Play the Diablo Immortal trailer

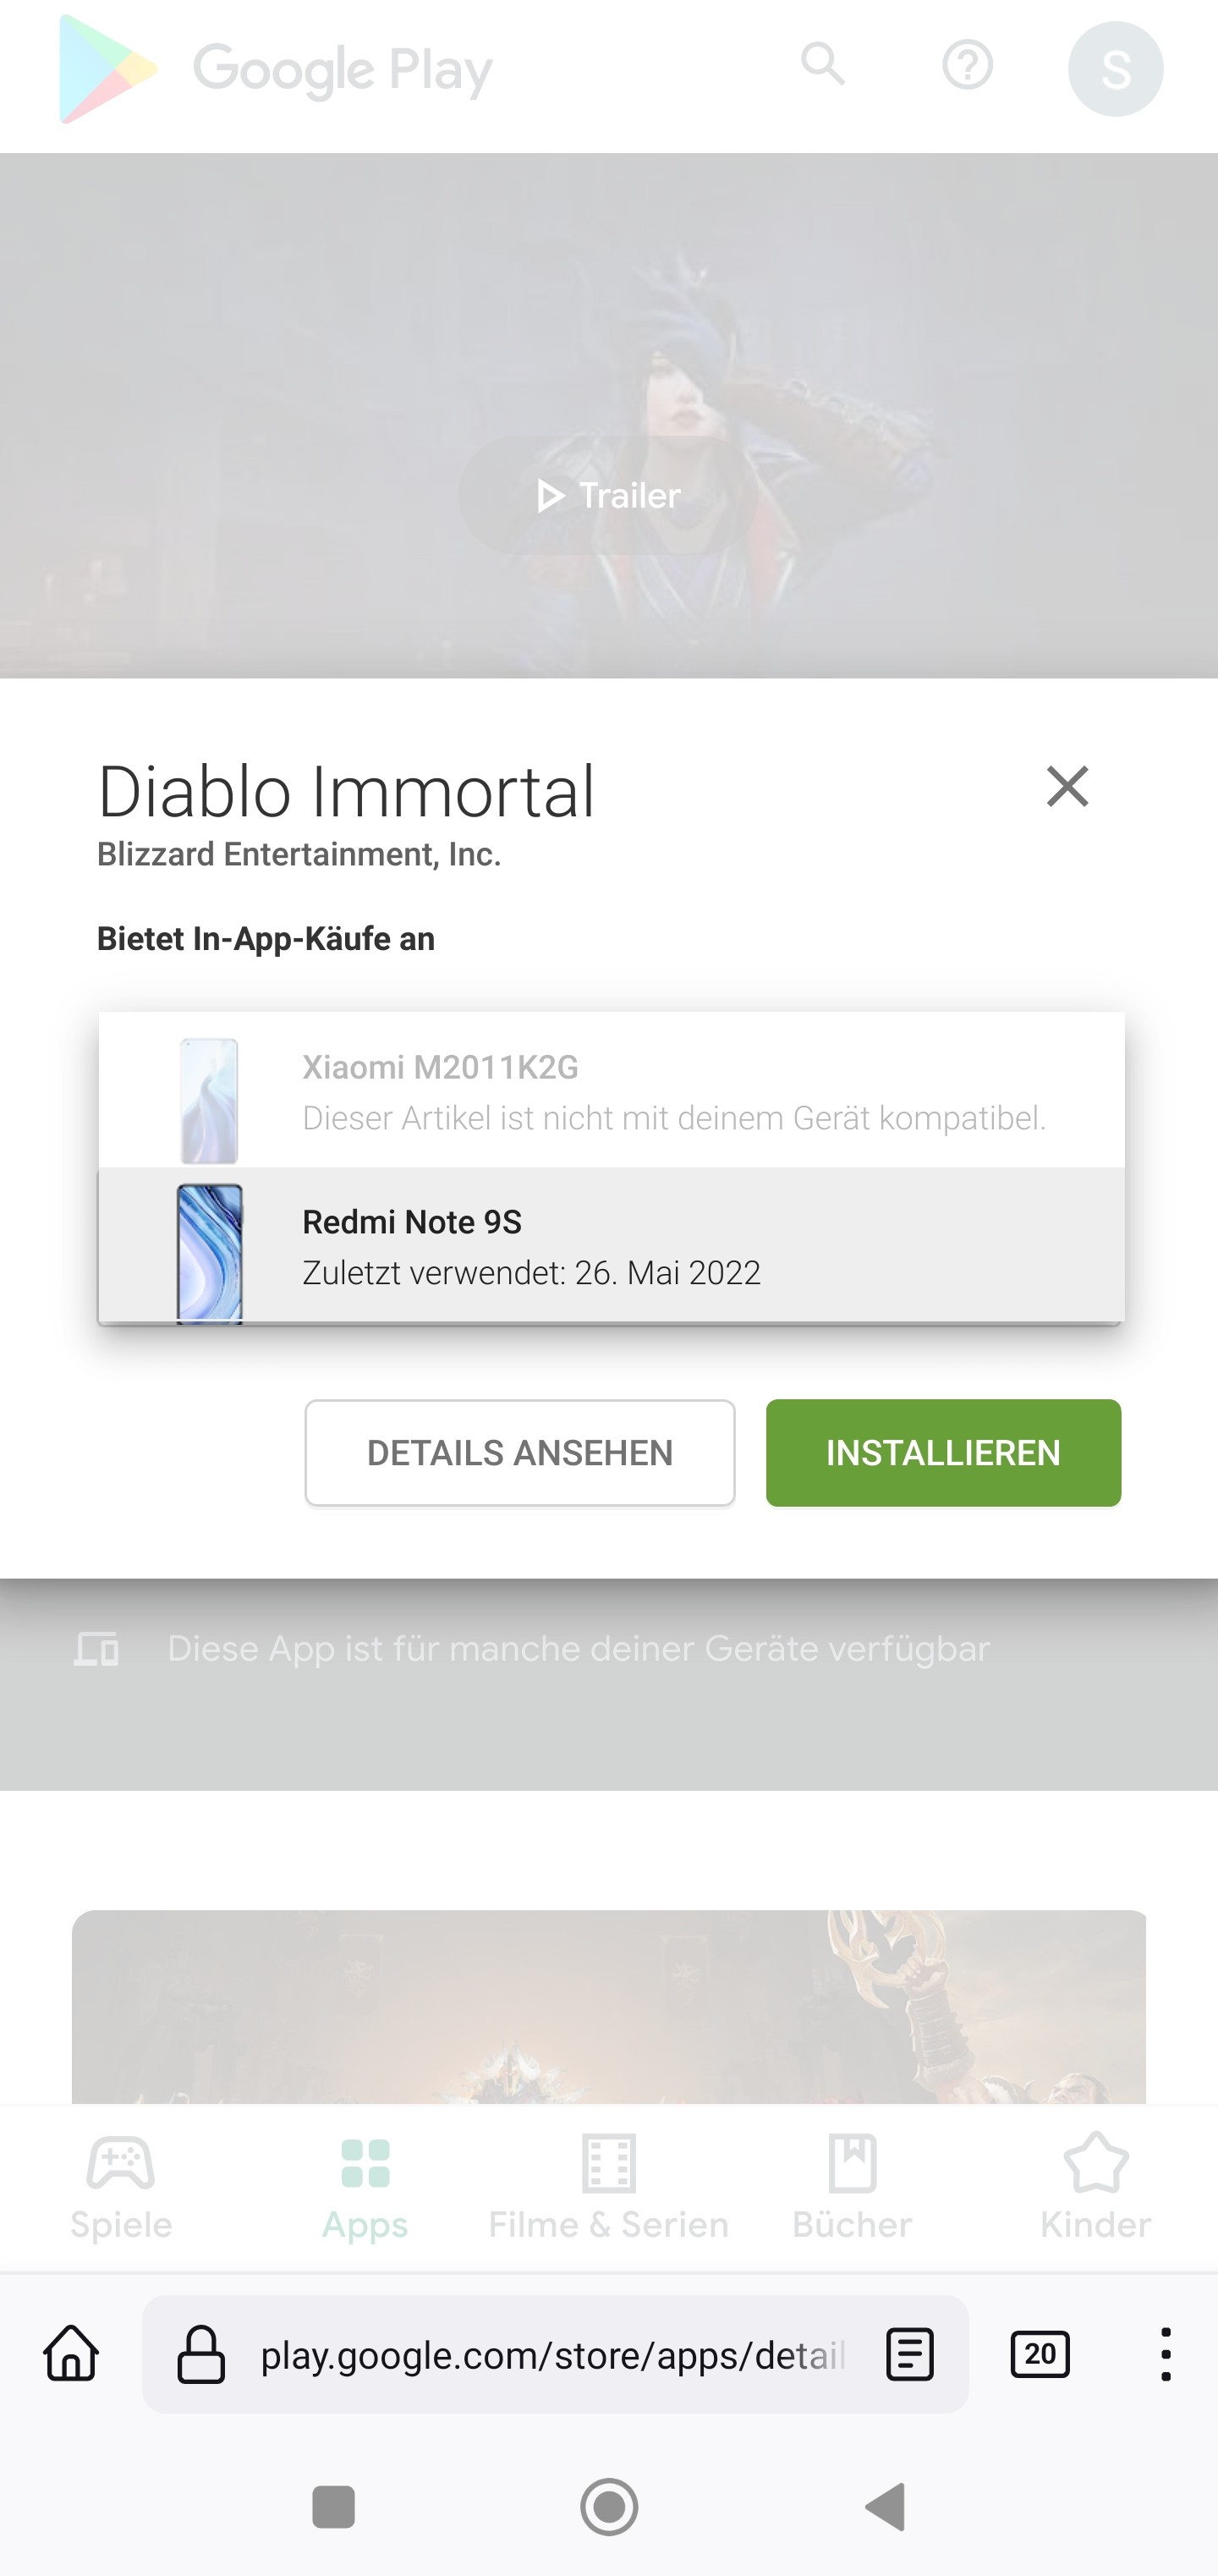tap(609, 494)
